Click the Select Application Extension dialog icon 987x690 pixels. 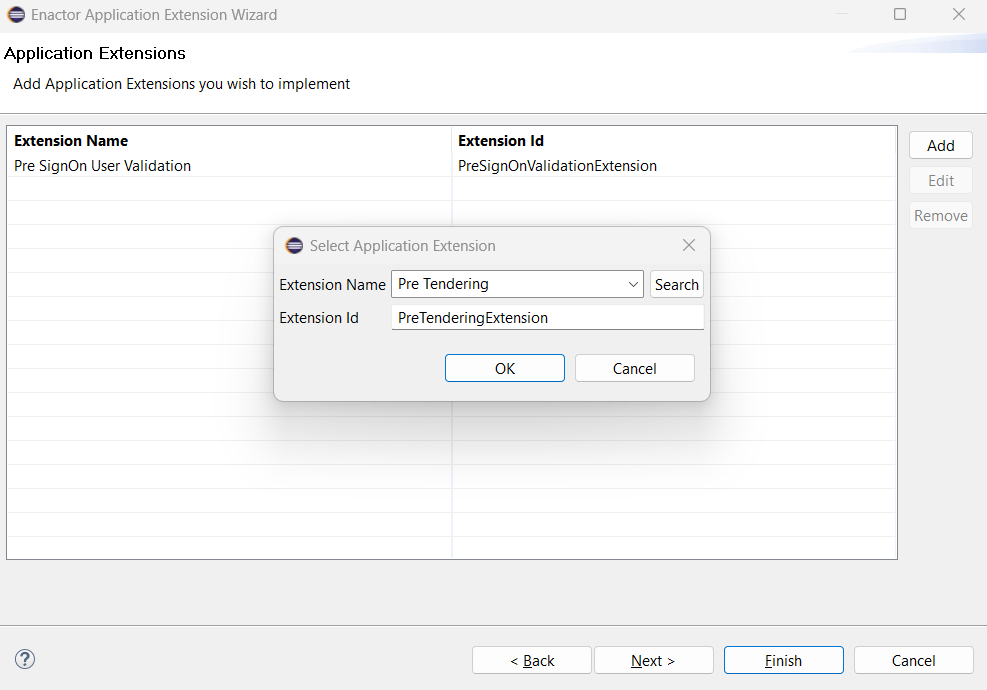294,246
